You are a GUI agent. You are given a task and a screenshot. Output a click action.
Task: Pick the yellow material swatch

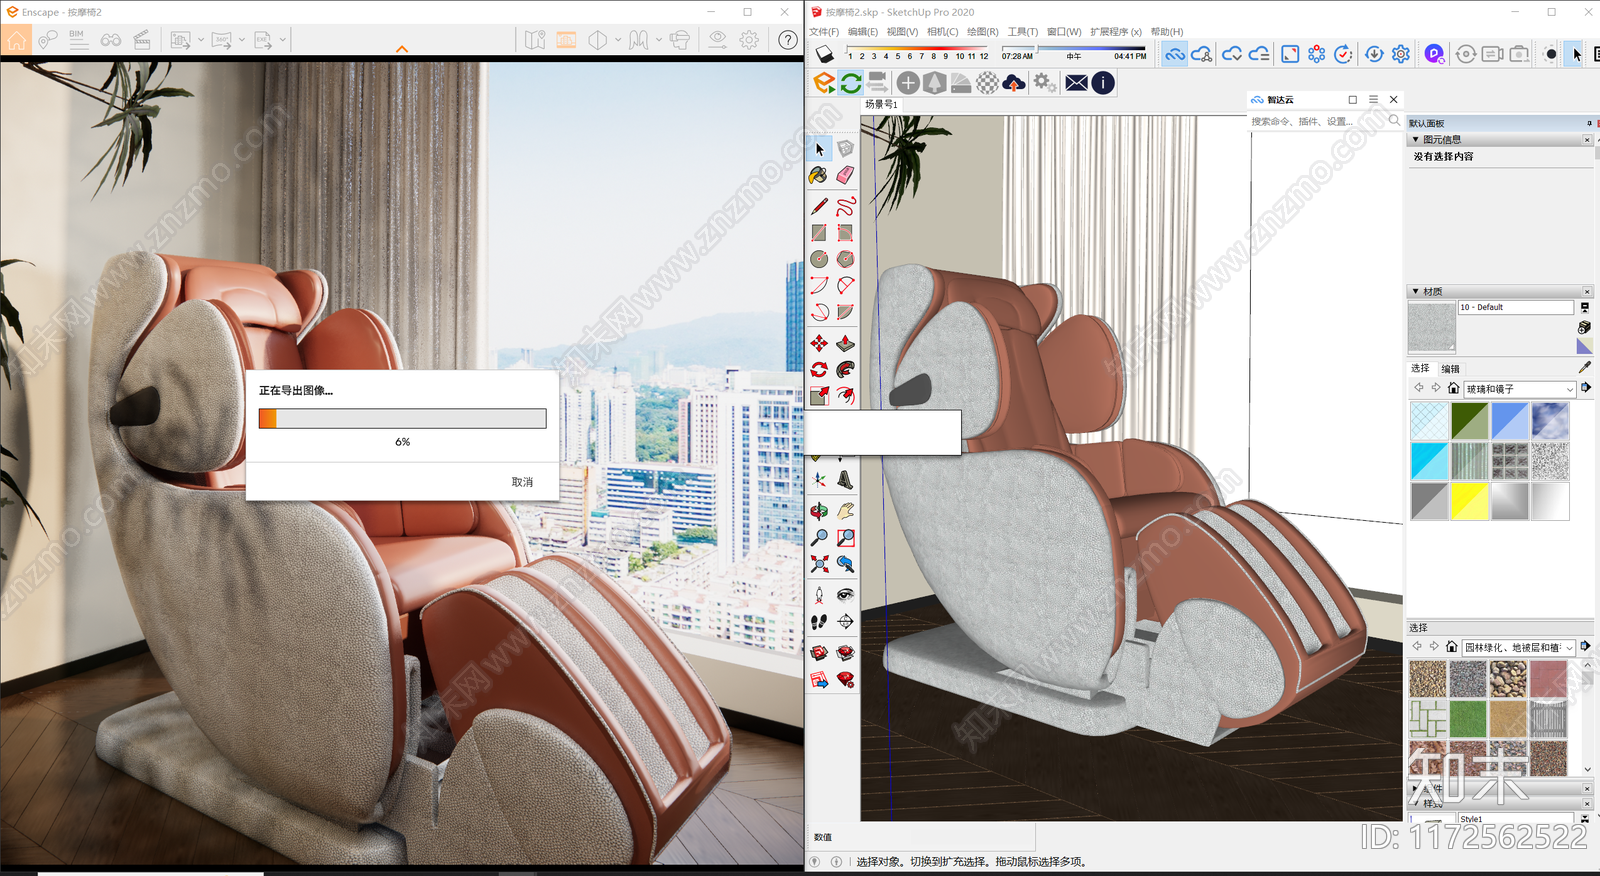pyautogui.click(x=1469, y=501)
